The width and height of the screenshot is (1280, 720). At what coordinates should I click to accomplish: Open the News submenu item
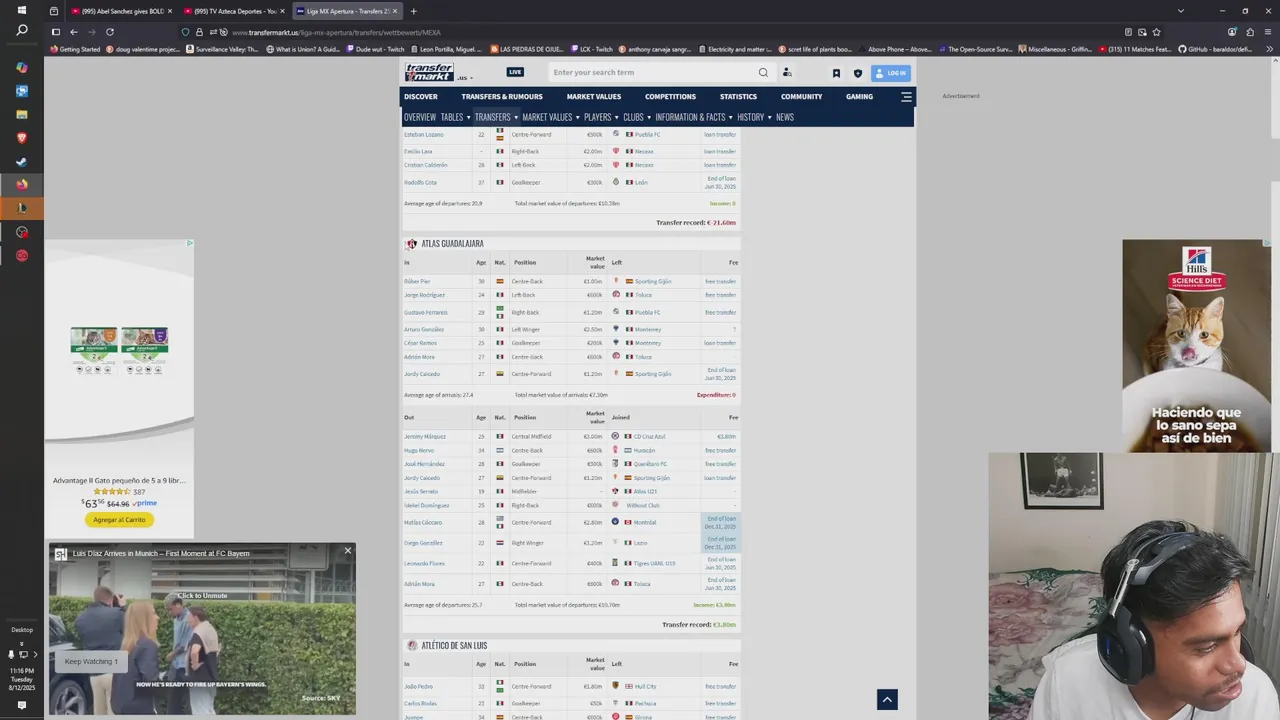point(785,117)
